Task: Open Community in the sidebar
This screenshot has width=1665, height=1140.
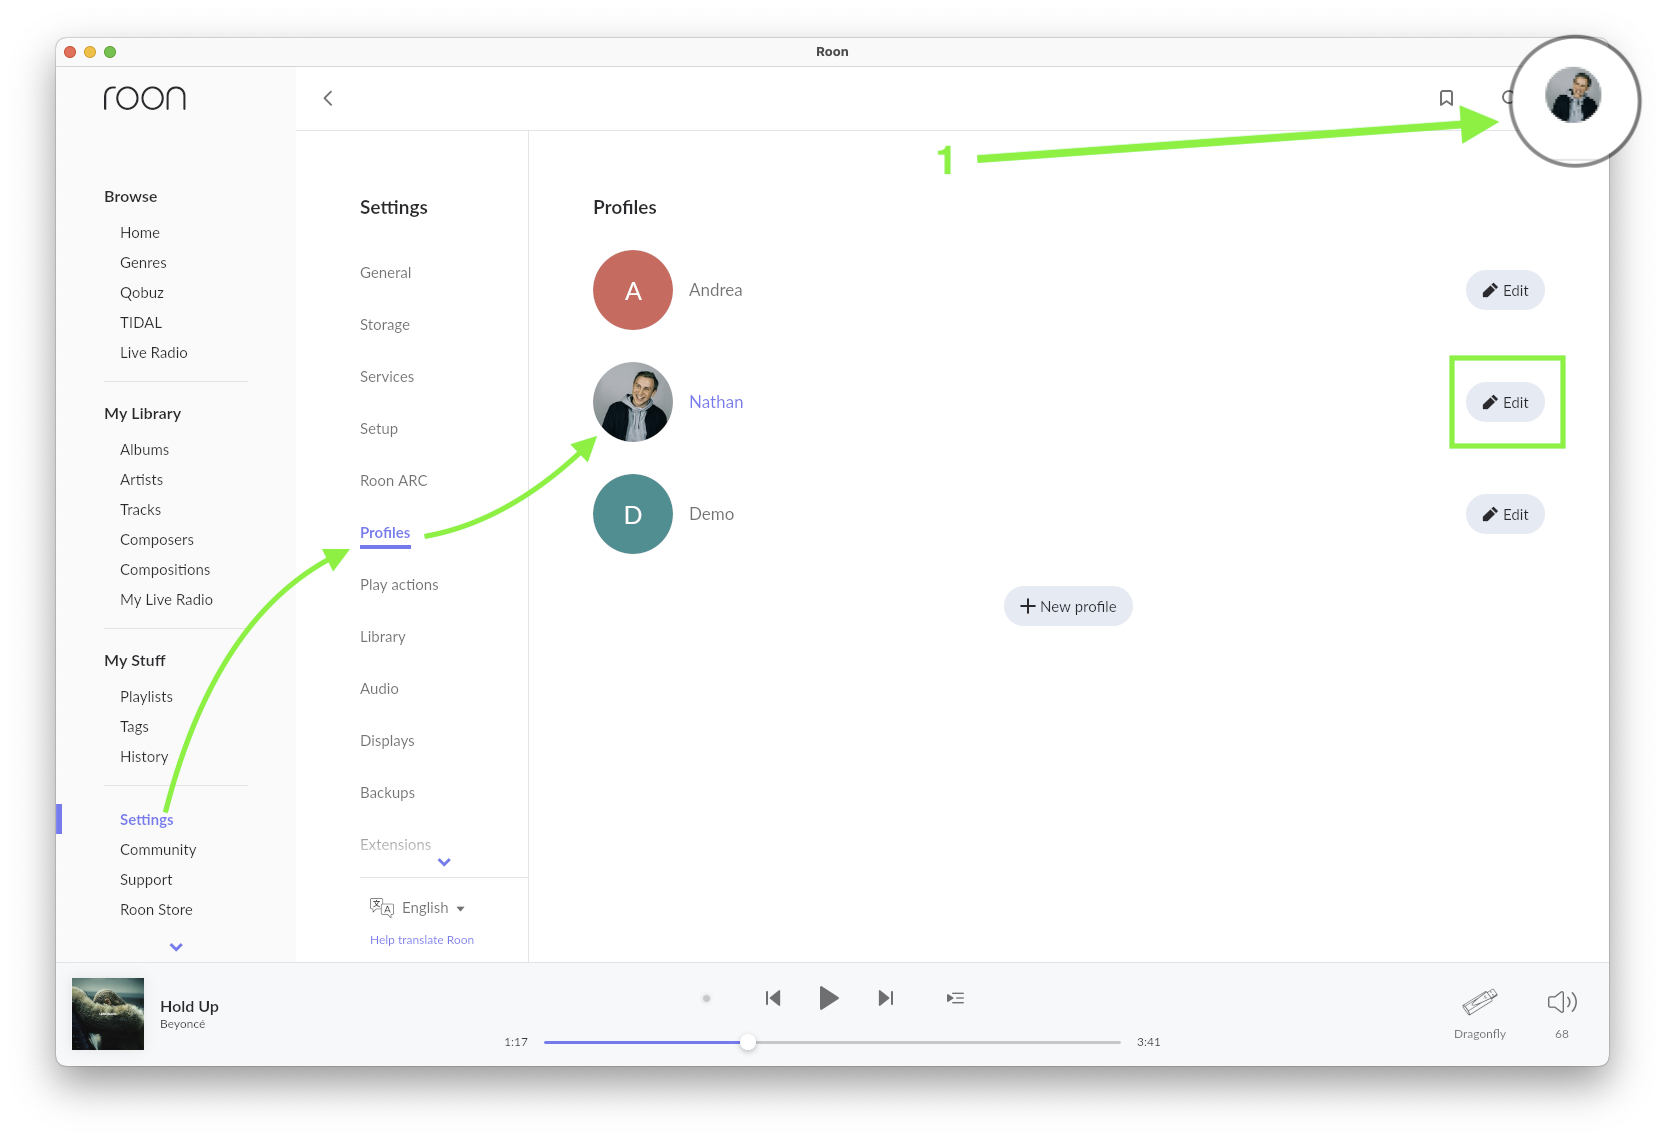Action: 158,850
